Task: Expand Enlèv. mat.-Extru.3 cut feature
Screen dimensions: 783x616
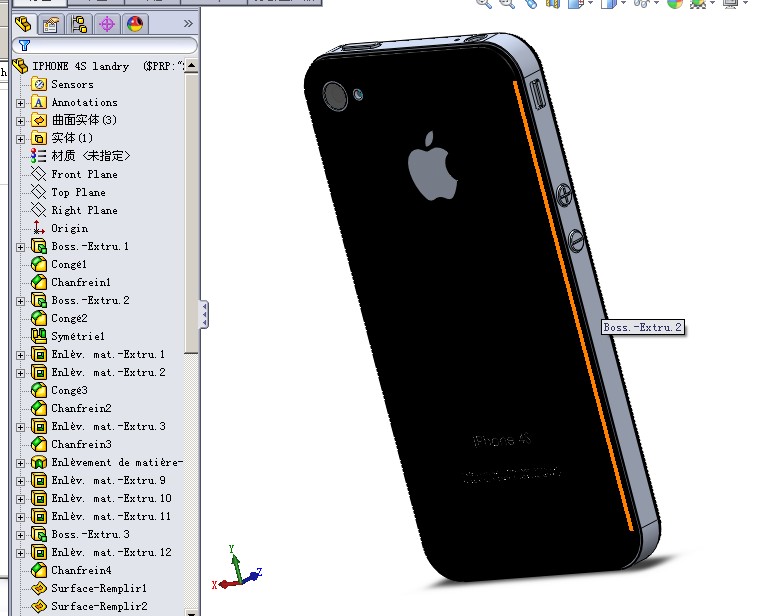Action: click(20, 427)
